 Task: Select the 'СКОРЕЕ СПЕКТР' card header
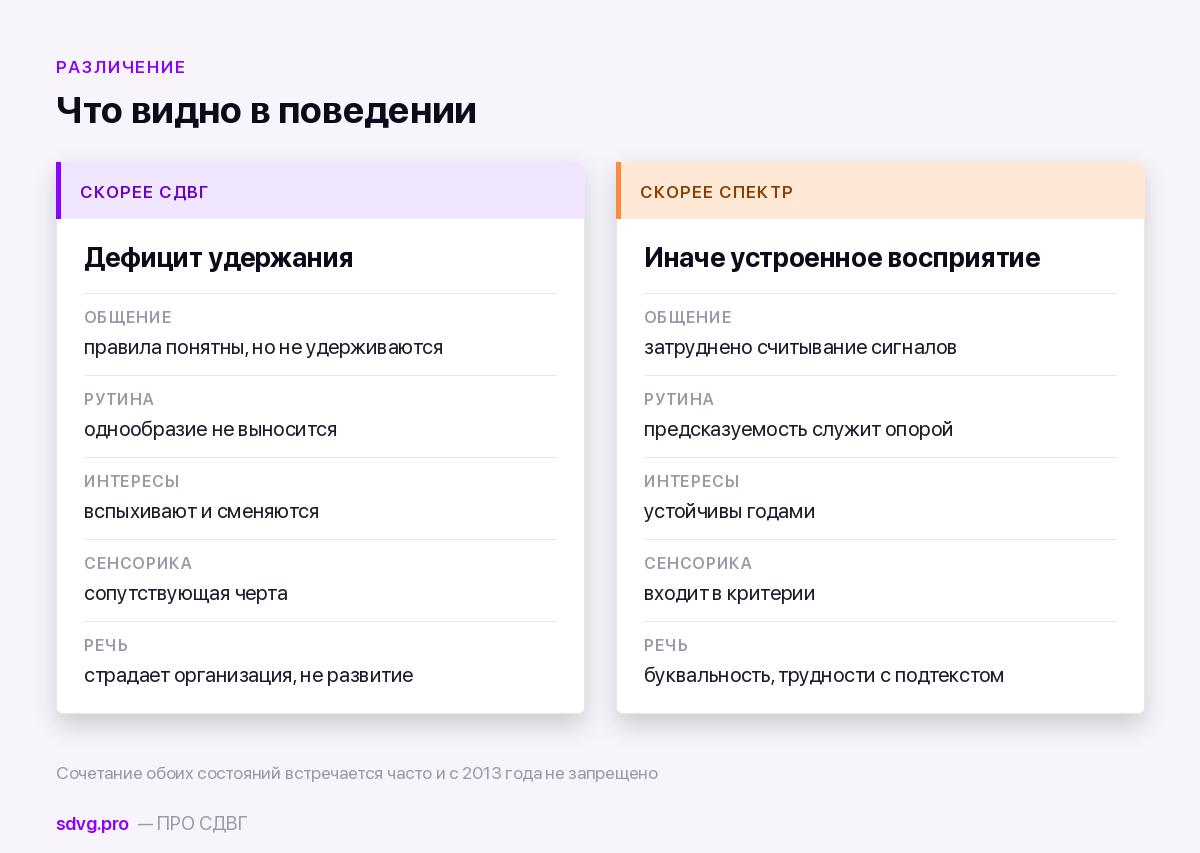pos(880,191)
